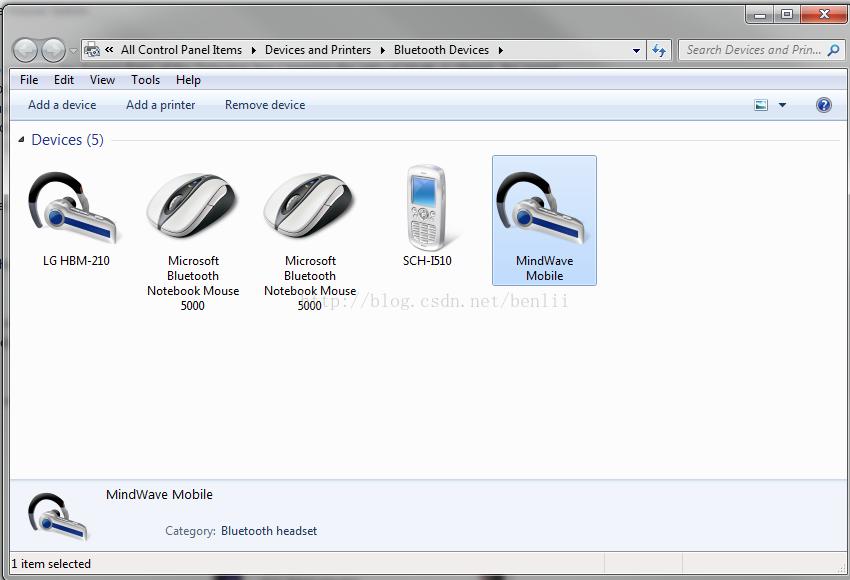The image size is (850, 580).
Task: Click the Bluetooth Devices breadcrumb
Action: click(441, 50)
